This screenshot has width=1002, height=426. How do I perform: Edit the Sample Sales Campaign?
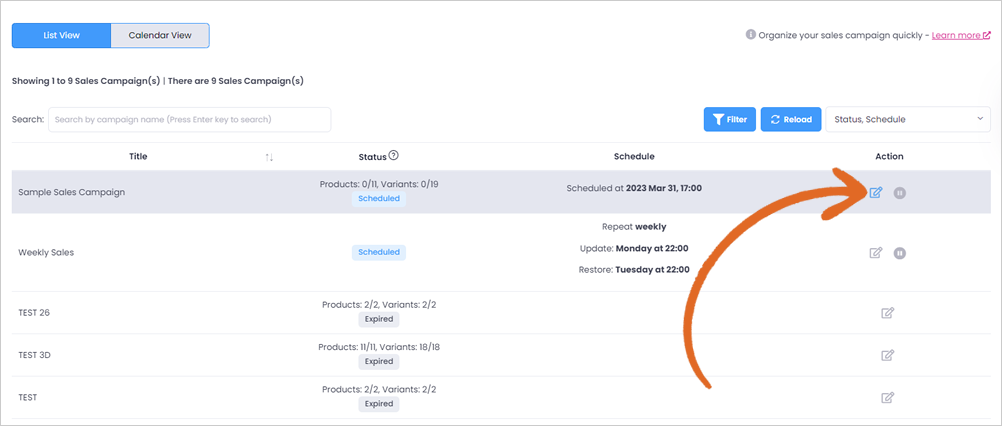[875, 192]
